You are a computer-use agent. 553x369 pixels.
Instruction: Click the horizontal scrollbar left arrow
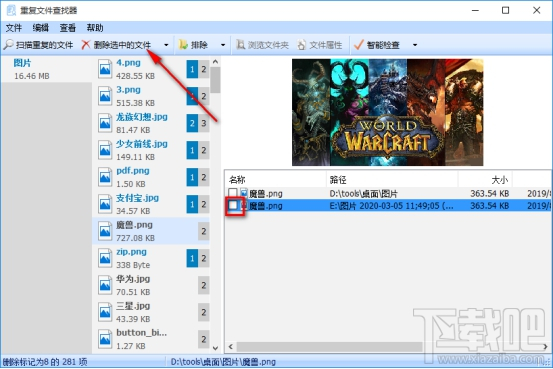tap(231, 346)
